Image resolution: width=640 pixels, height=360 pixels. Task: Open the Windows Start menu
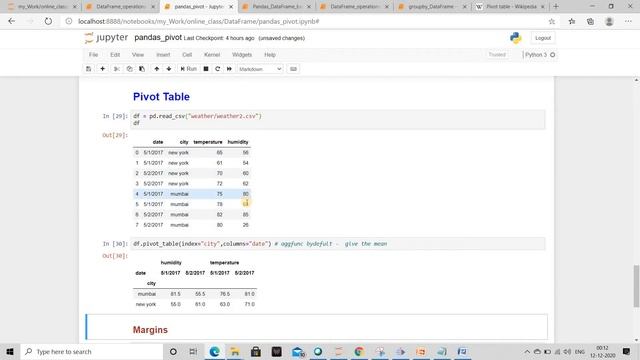pos(10,351)
